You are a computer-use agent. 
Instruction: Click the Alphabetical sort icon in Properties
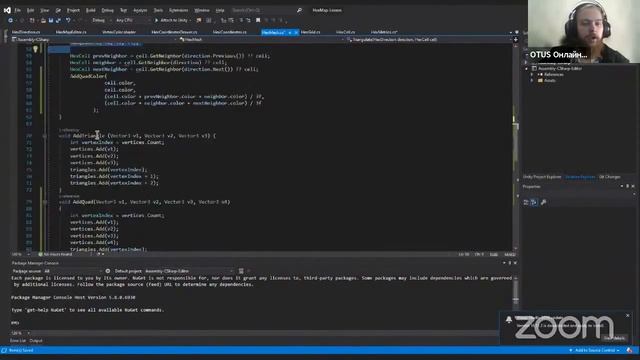coord(534,202)
